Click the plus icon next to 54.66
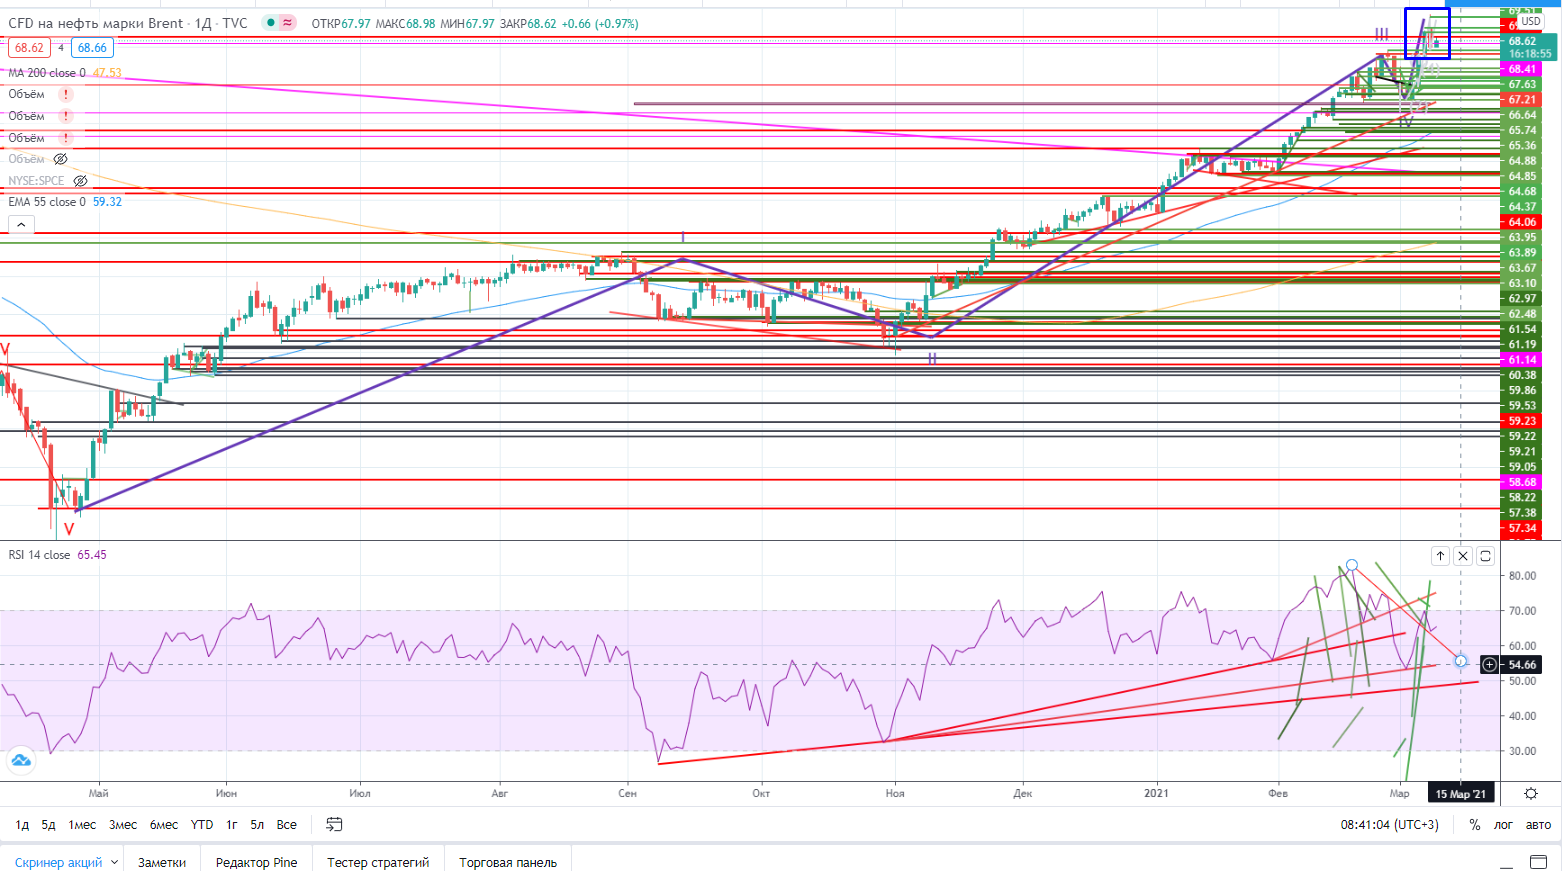Image resolution: width=1562 pixels, height=871 pixels. click(x=1489, y=665)
